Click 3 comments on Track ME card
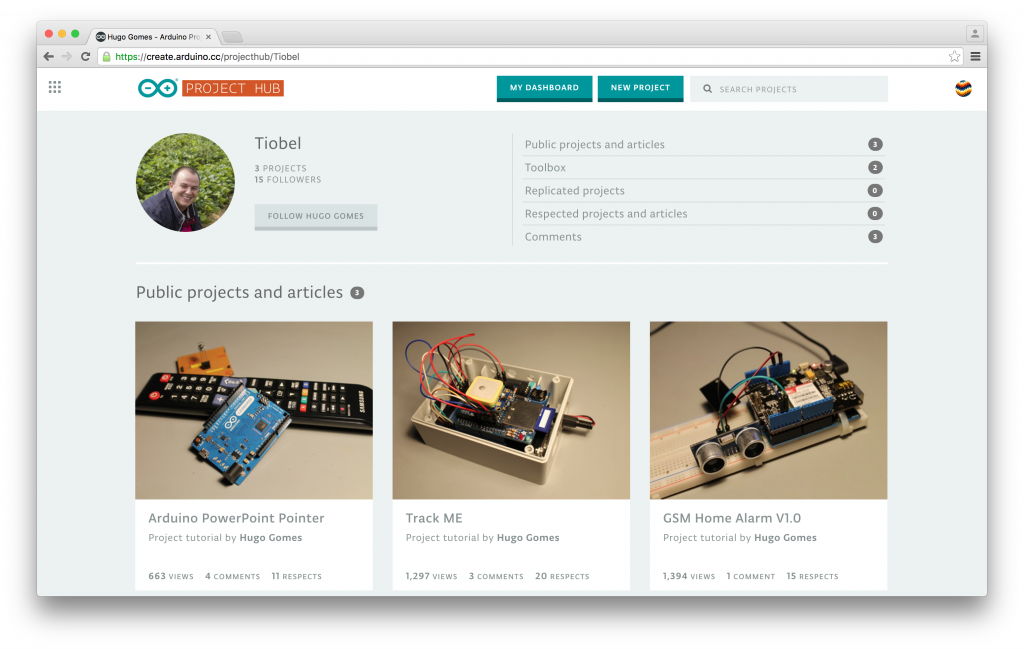The width and height of the screenshot is (1024, 649). click(496, 577)
